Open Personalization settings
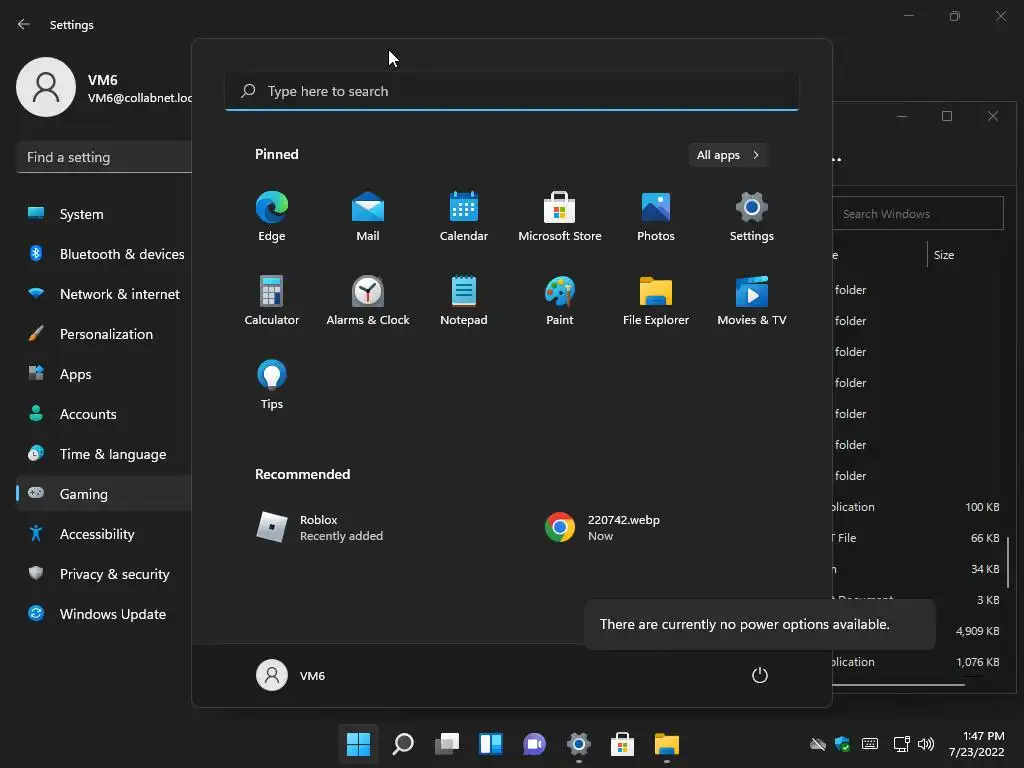1024x768 pixels. click(x=104, y=334)
